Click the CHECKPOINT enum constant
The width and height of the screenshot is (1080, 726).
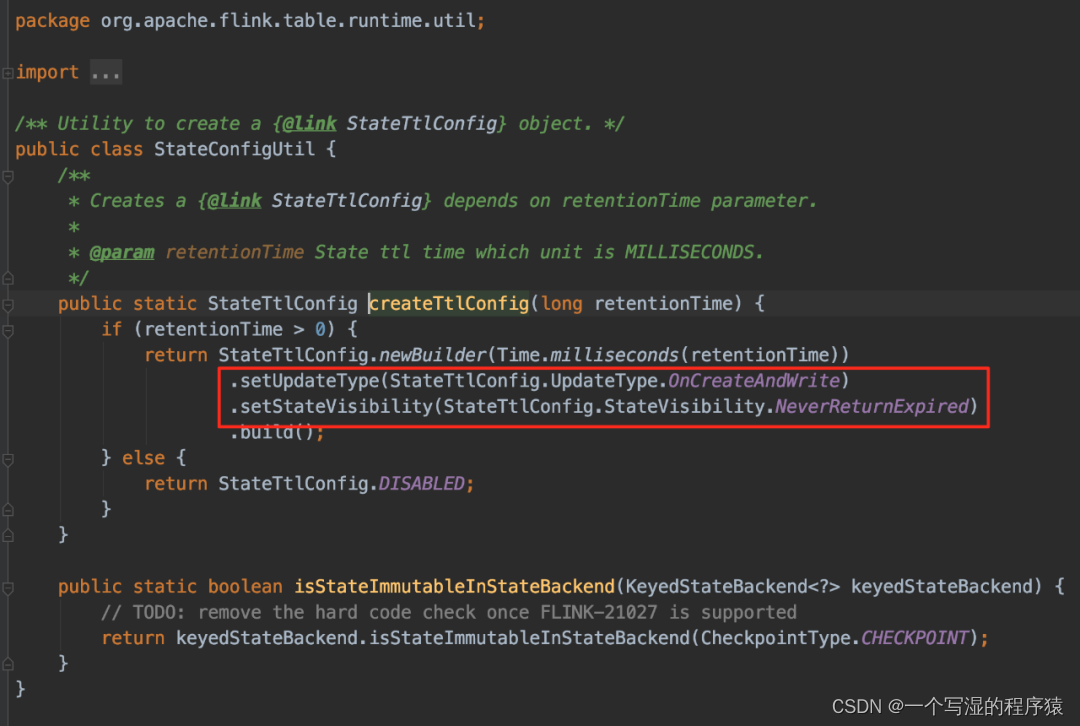pos(915,638)
